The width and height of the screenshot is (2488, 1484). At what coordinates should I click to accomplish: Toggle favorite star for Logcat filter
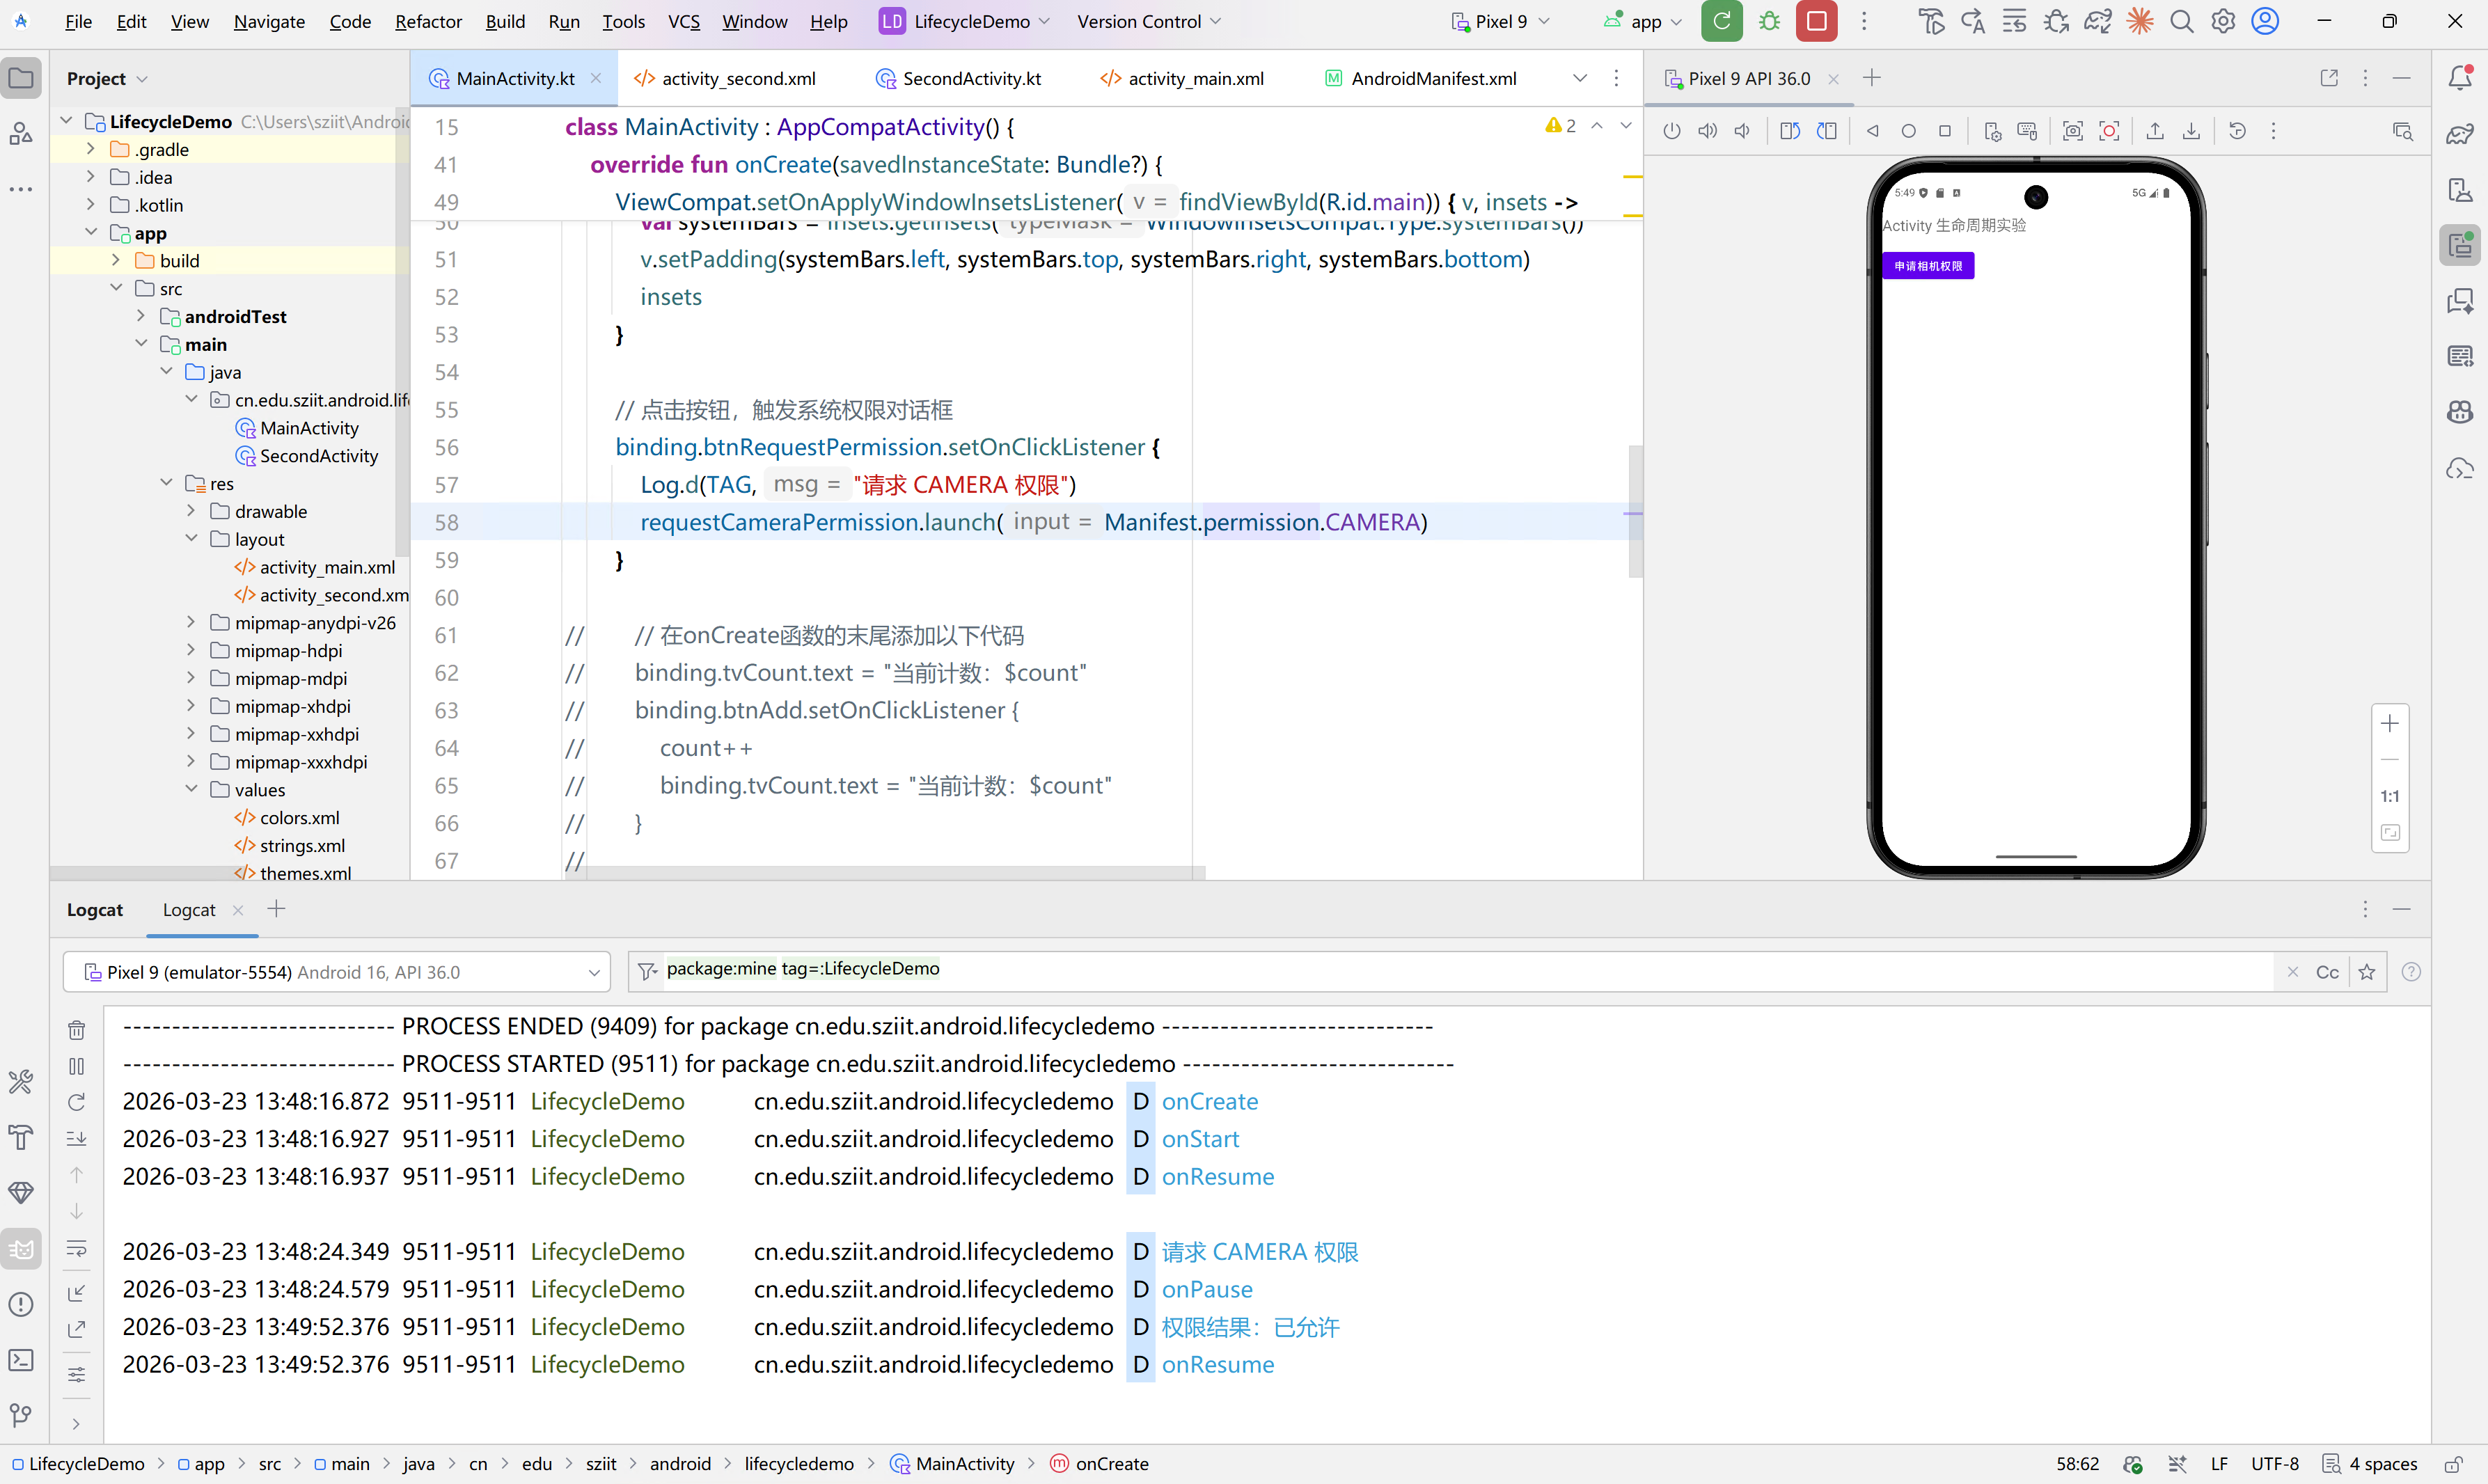click(2367, 972)
